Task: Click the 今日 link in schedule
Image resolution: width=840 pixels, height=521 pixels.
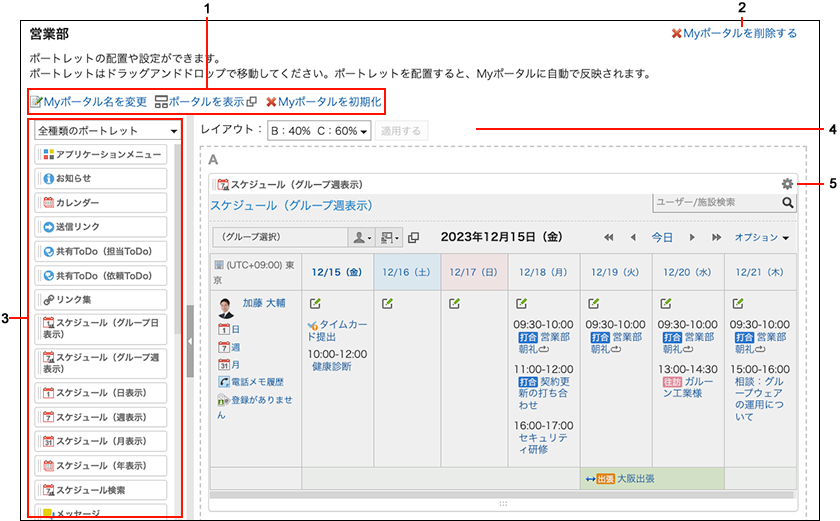Action: pyautogui.click(x=662, y=238)
